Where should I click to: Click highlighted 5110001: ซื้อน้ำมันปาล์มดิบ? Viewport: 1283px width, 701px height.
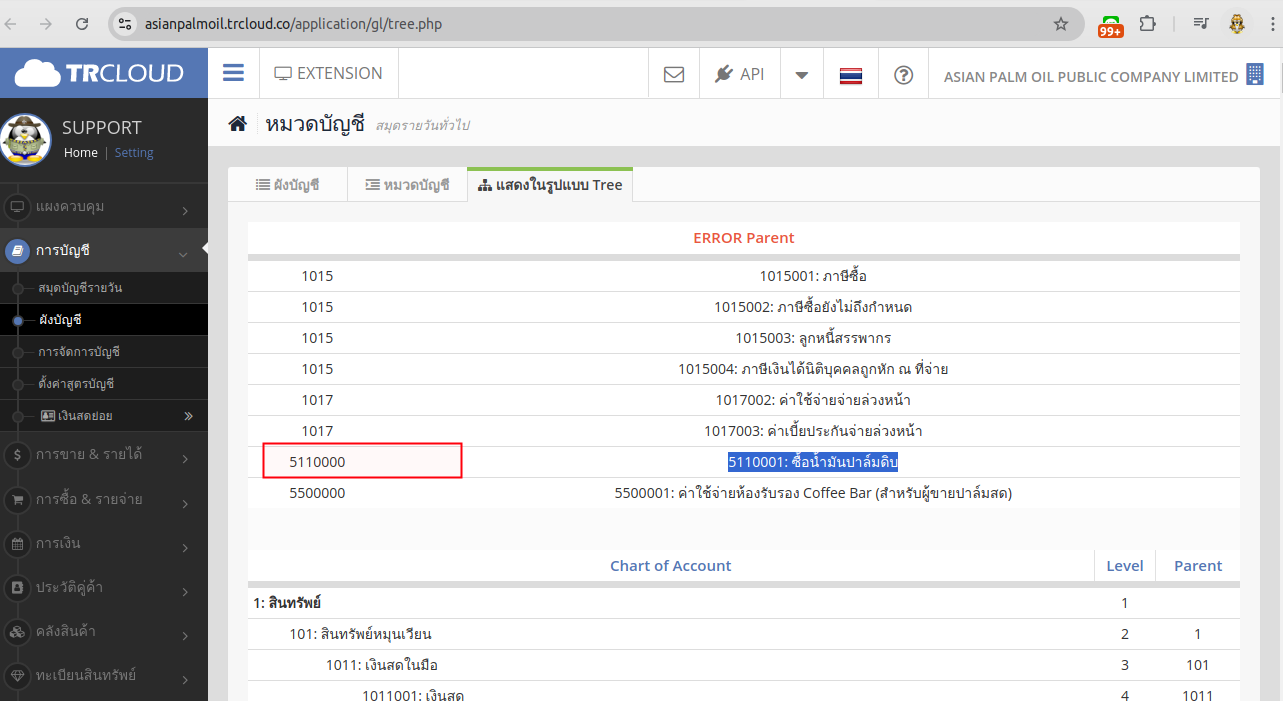813,462
